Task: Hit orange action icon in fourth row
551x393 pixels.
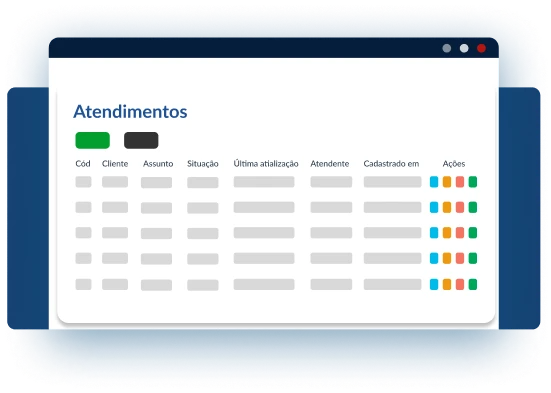Action: (447, 258)
